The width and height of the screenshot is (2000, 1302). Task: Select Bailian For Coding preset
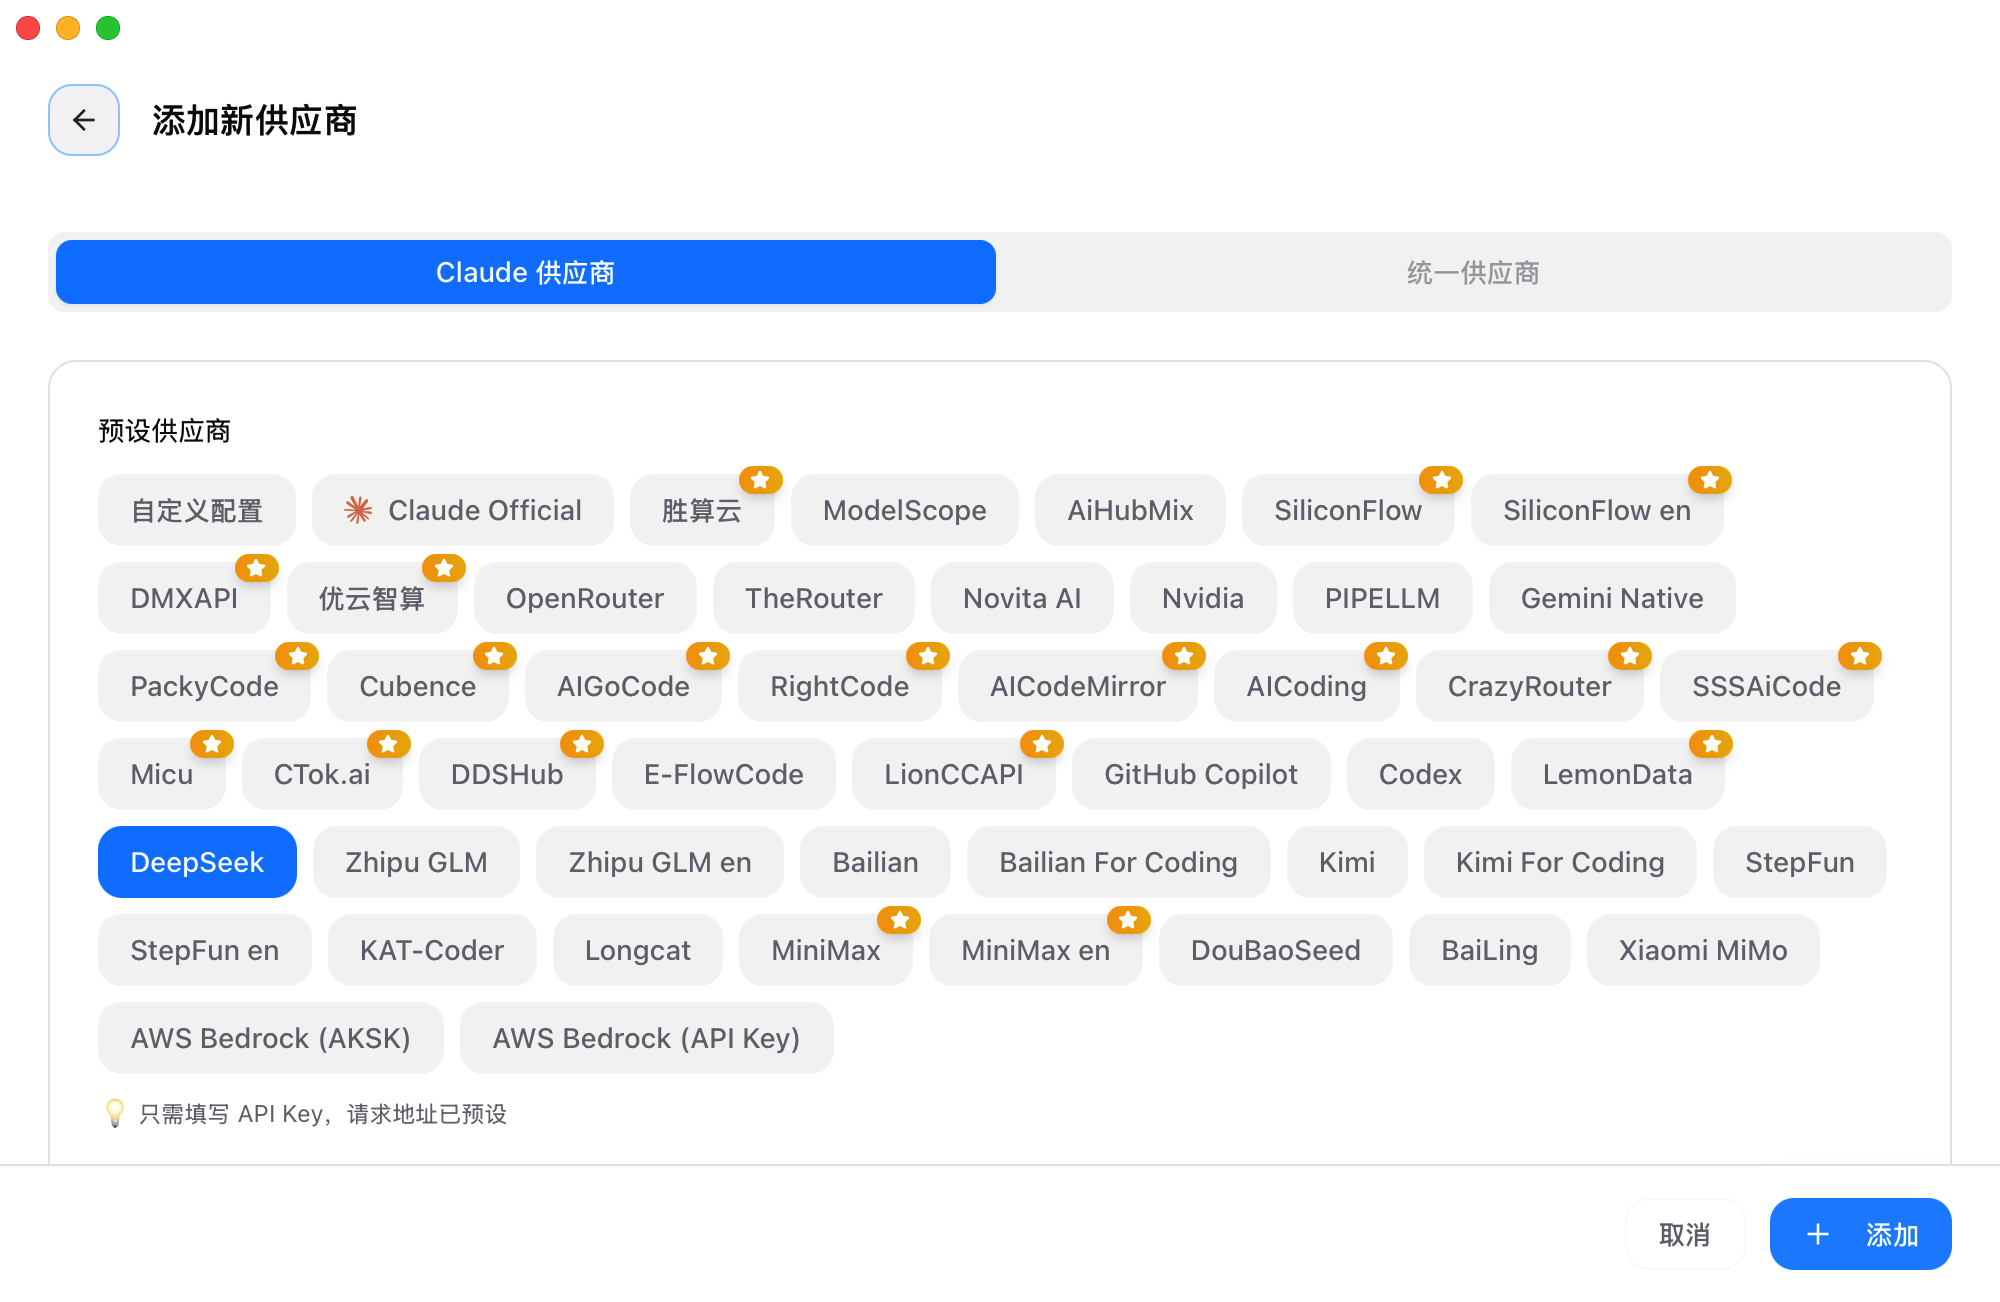[x=1119, y=862]
